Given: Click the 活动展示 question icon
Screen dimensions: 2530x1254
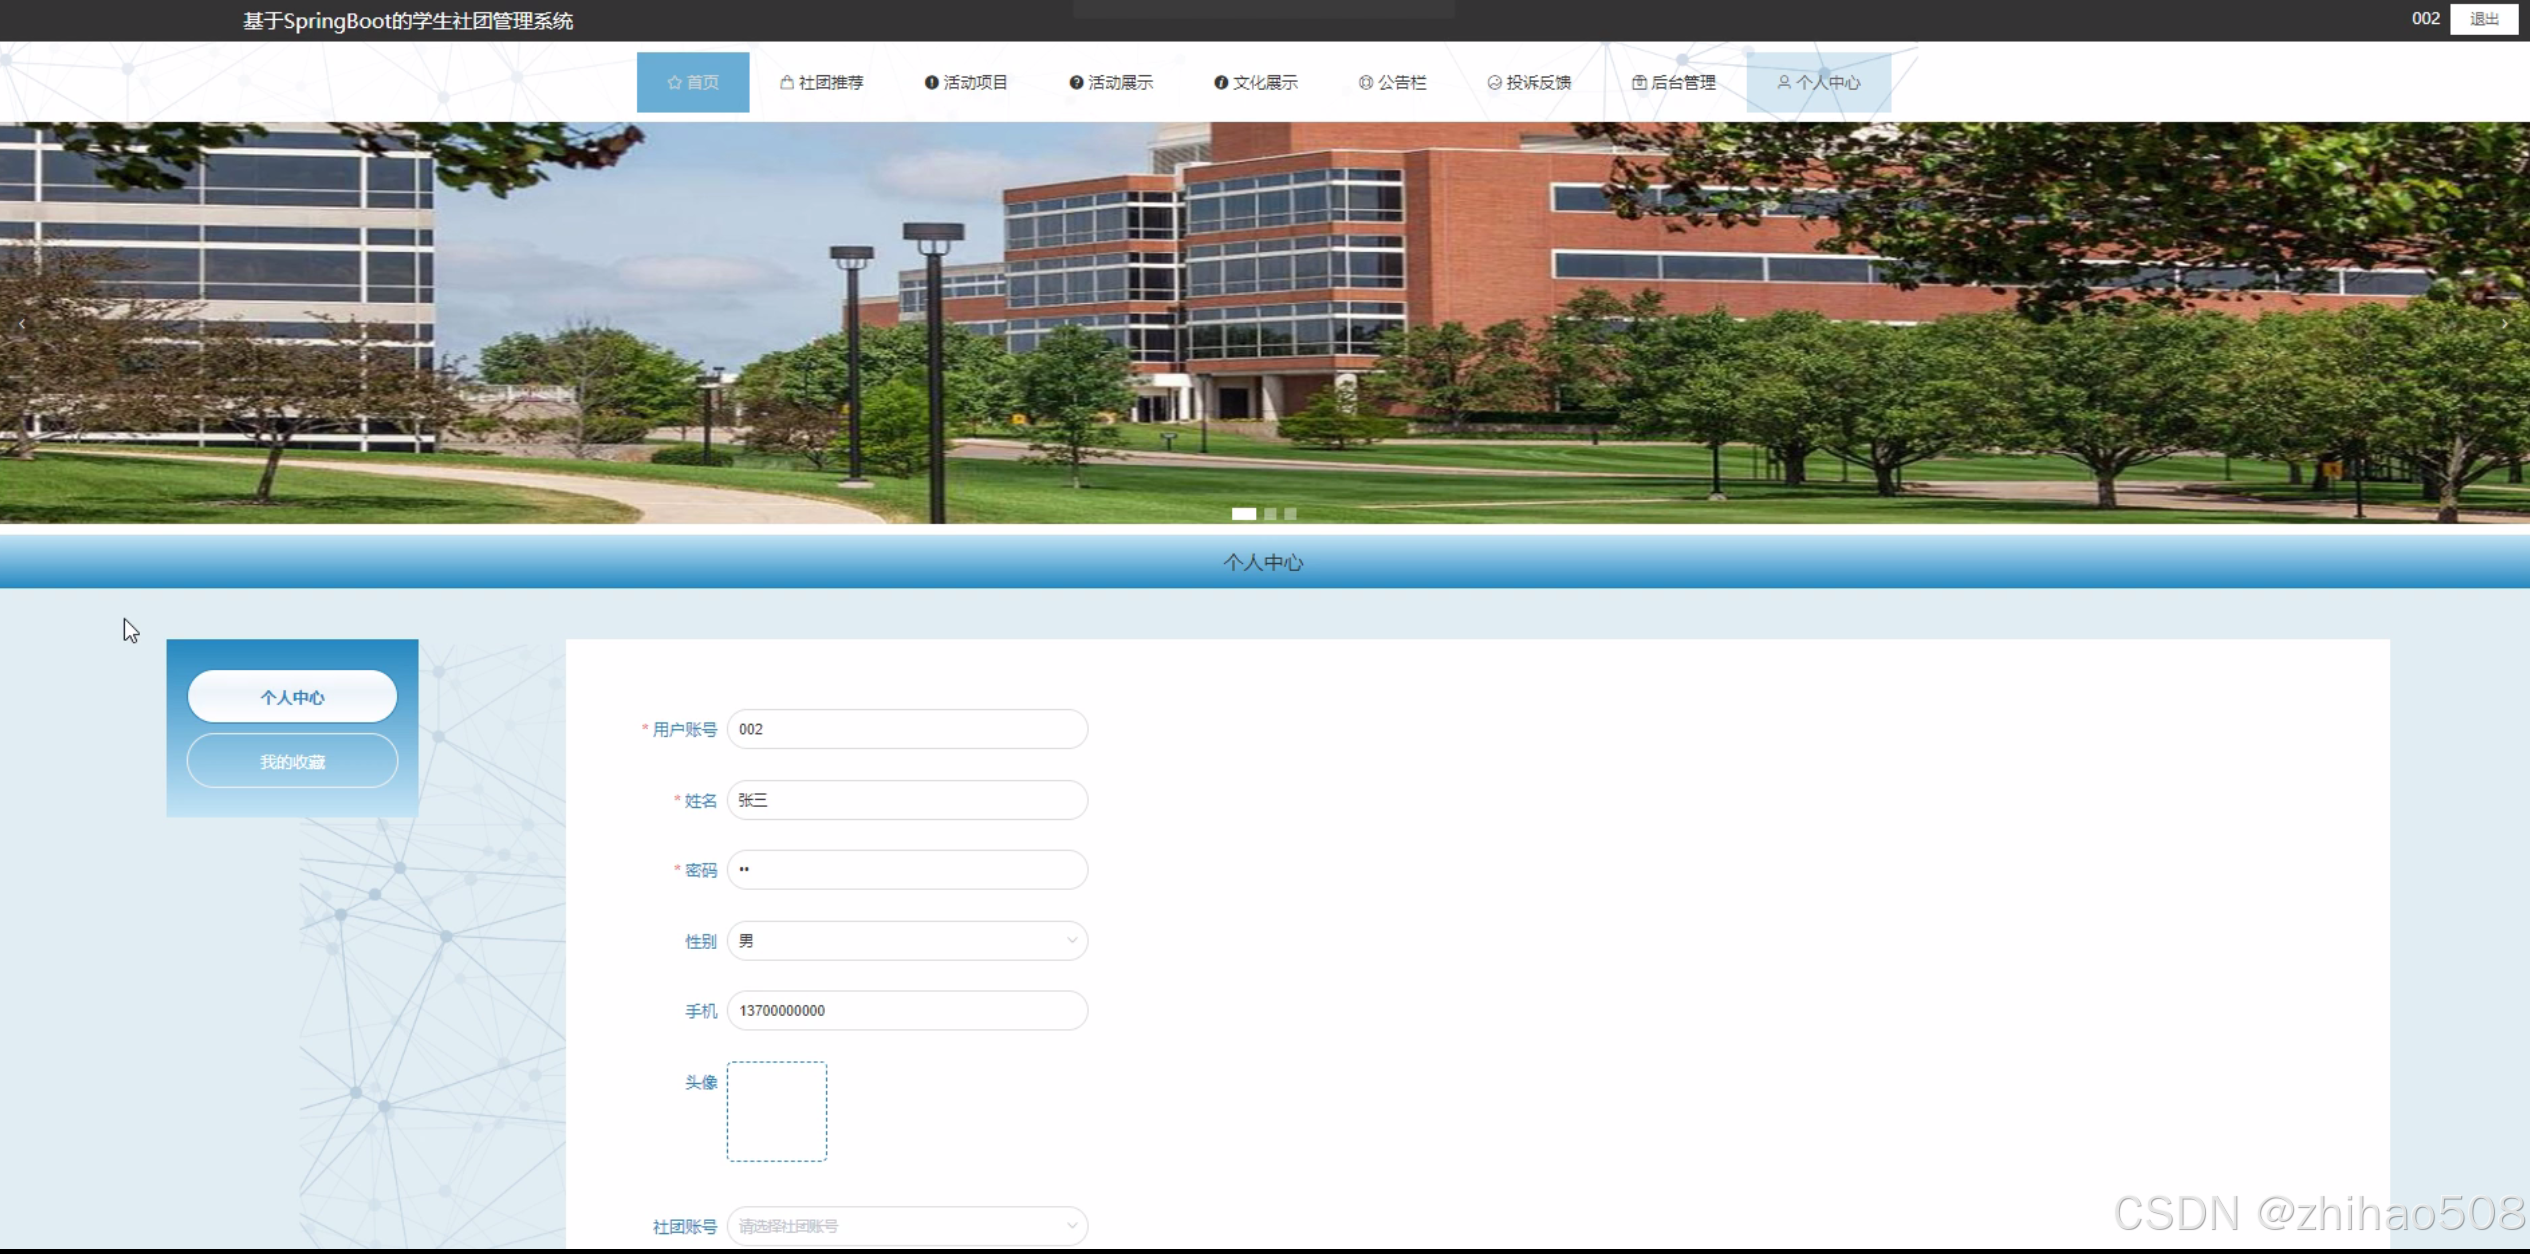Looking at the screenshot, I should [1076, 83].
